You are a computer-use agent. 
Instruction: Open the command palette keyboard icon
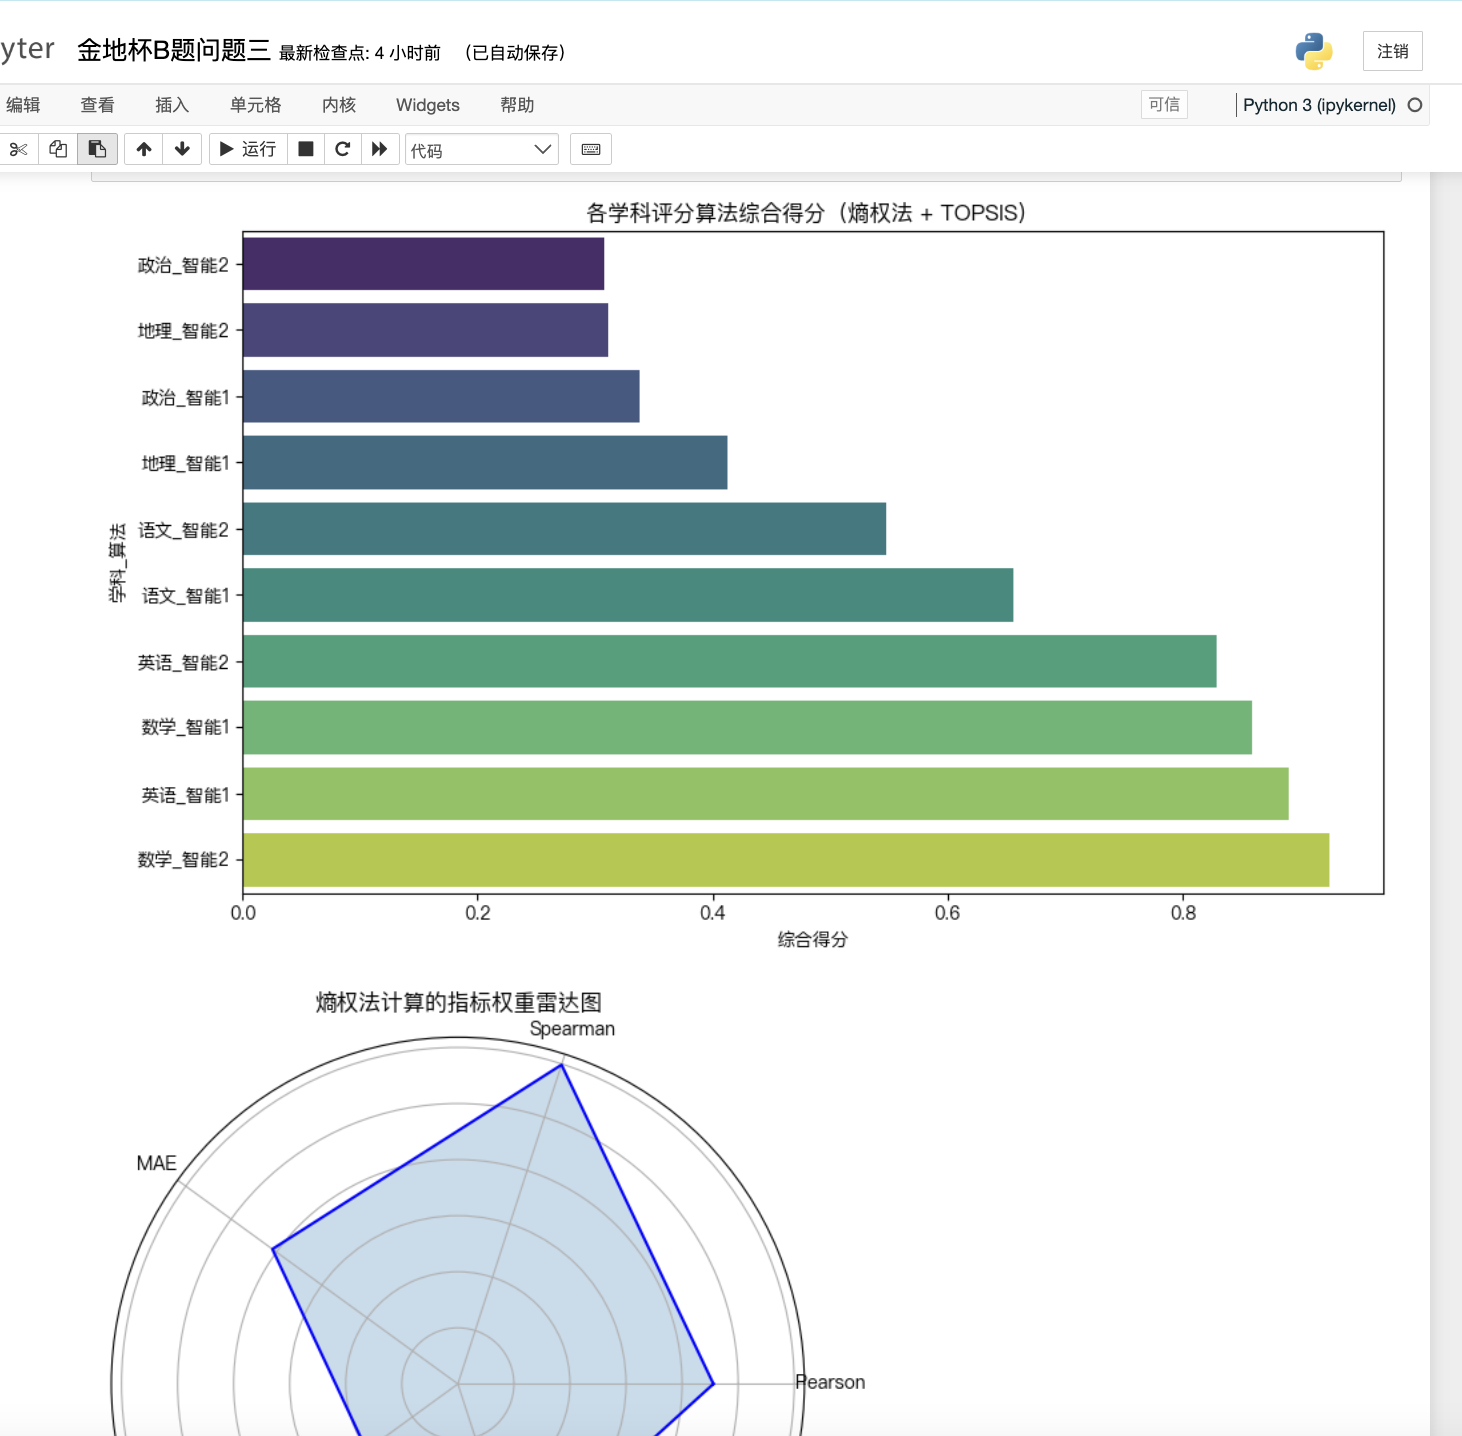tap(591, 149)
